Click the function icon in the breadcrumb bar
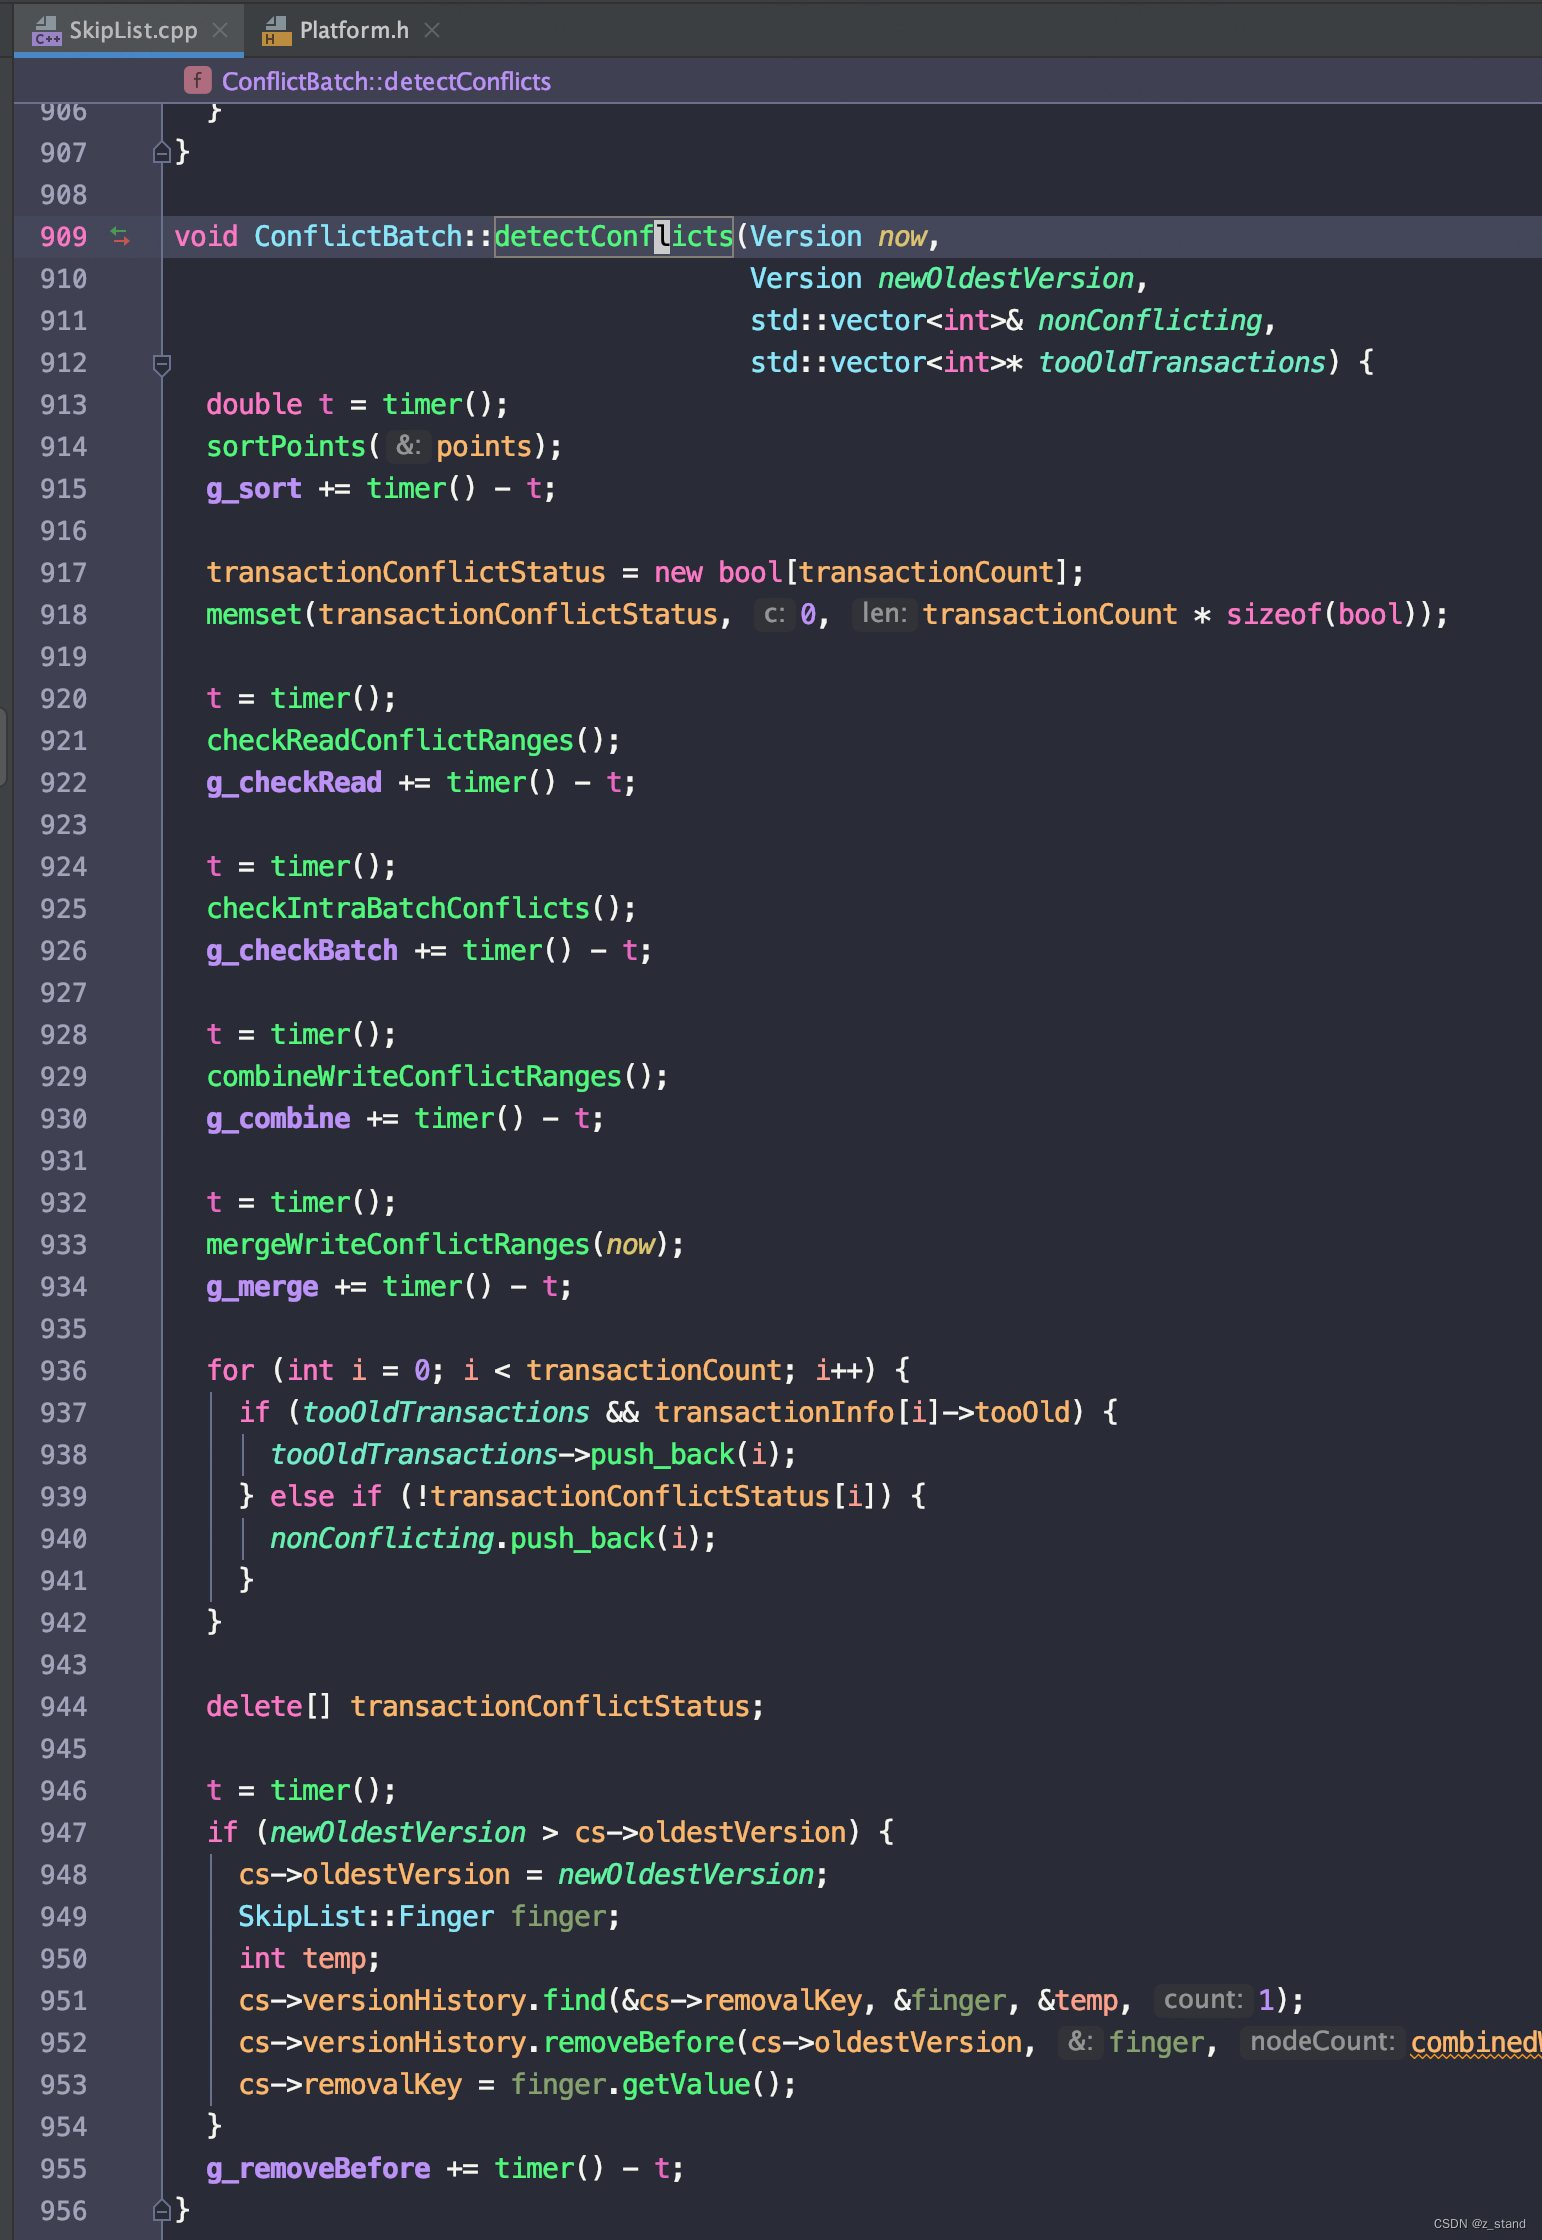 pyautogui.click(x=197, y=80)
